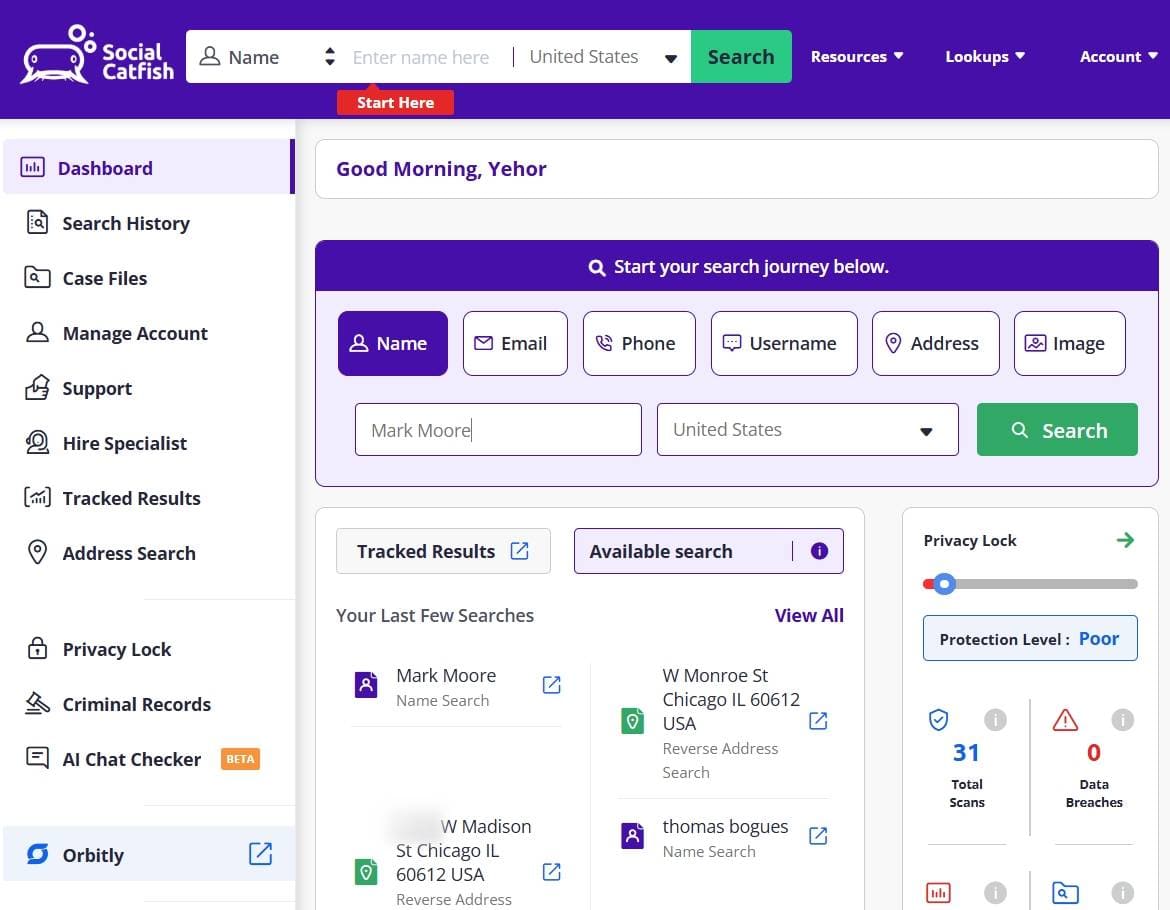
Task: Click the 0 Data Breaches value
Action: point(1094,753)
